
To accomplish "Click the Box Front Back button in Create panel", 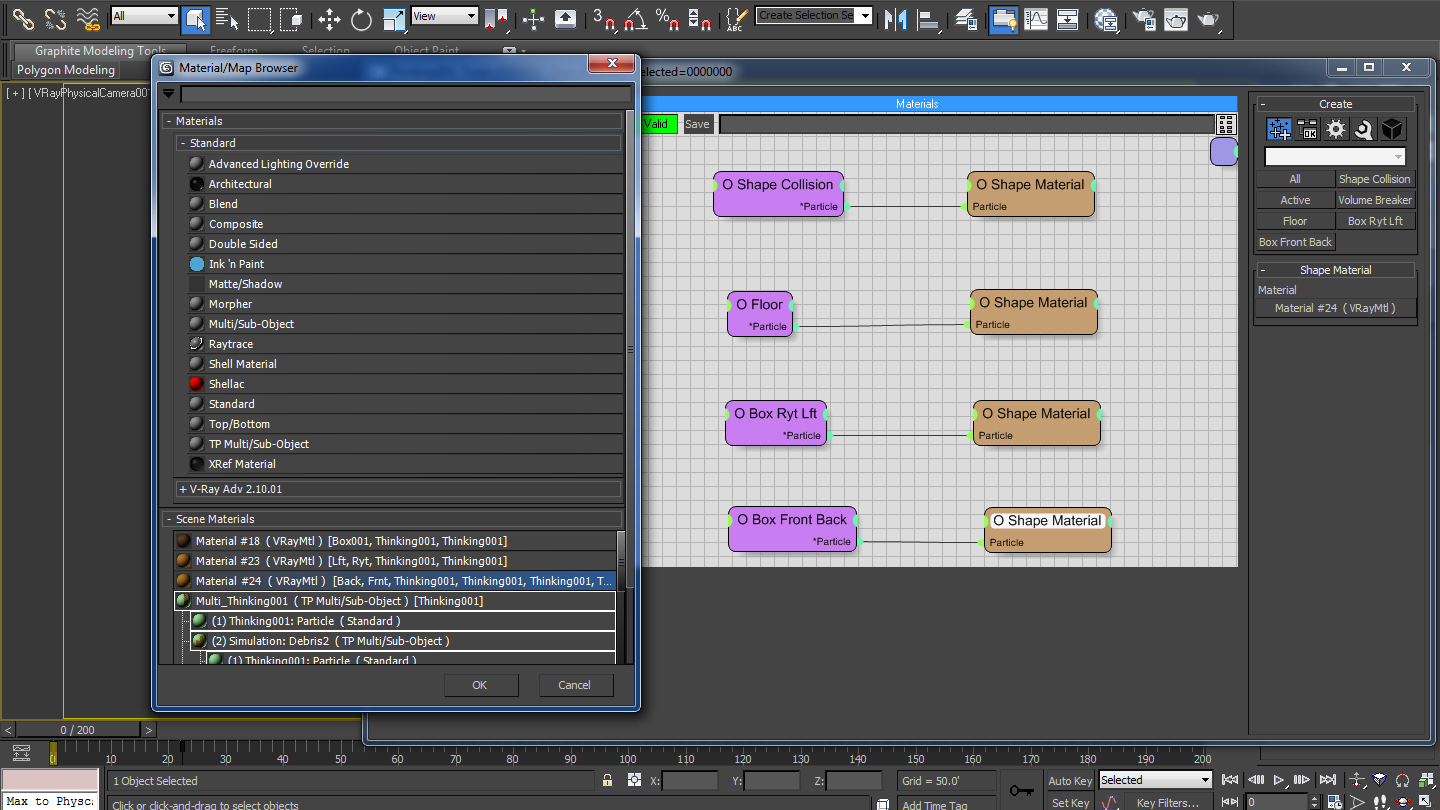I will point(1295,242).
